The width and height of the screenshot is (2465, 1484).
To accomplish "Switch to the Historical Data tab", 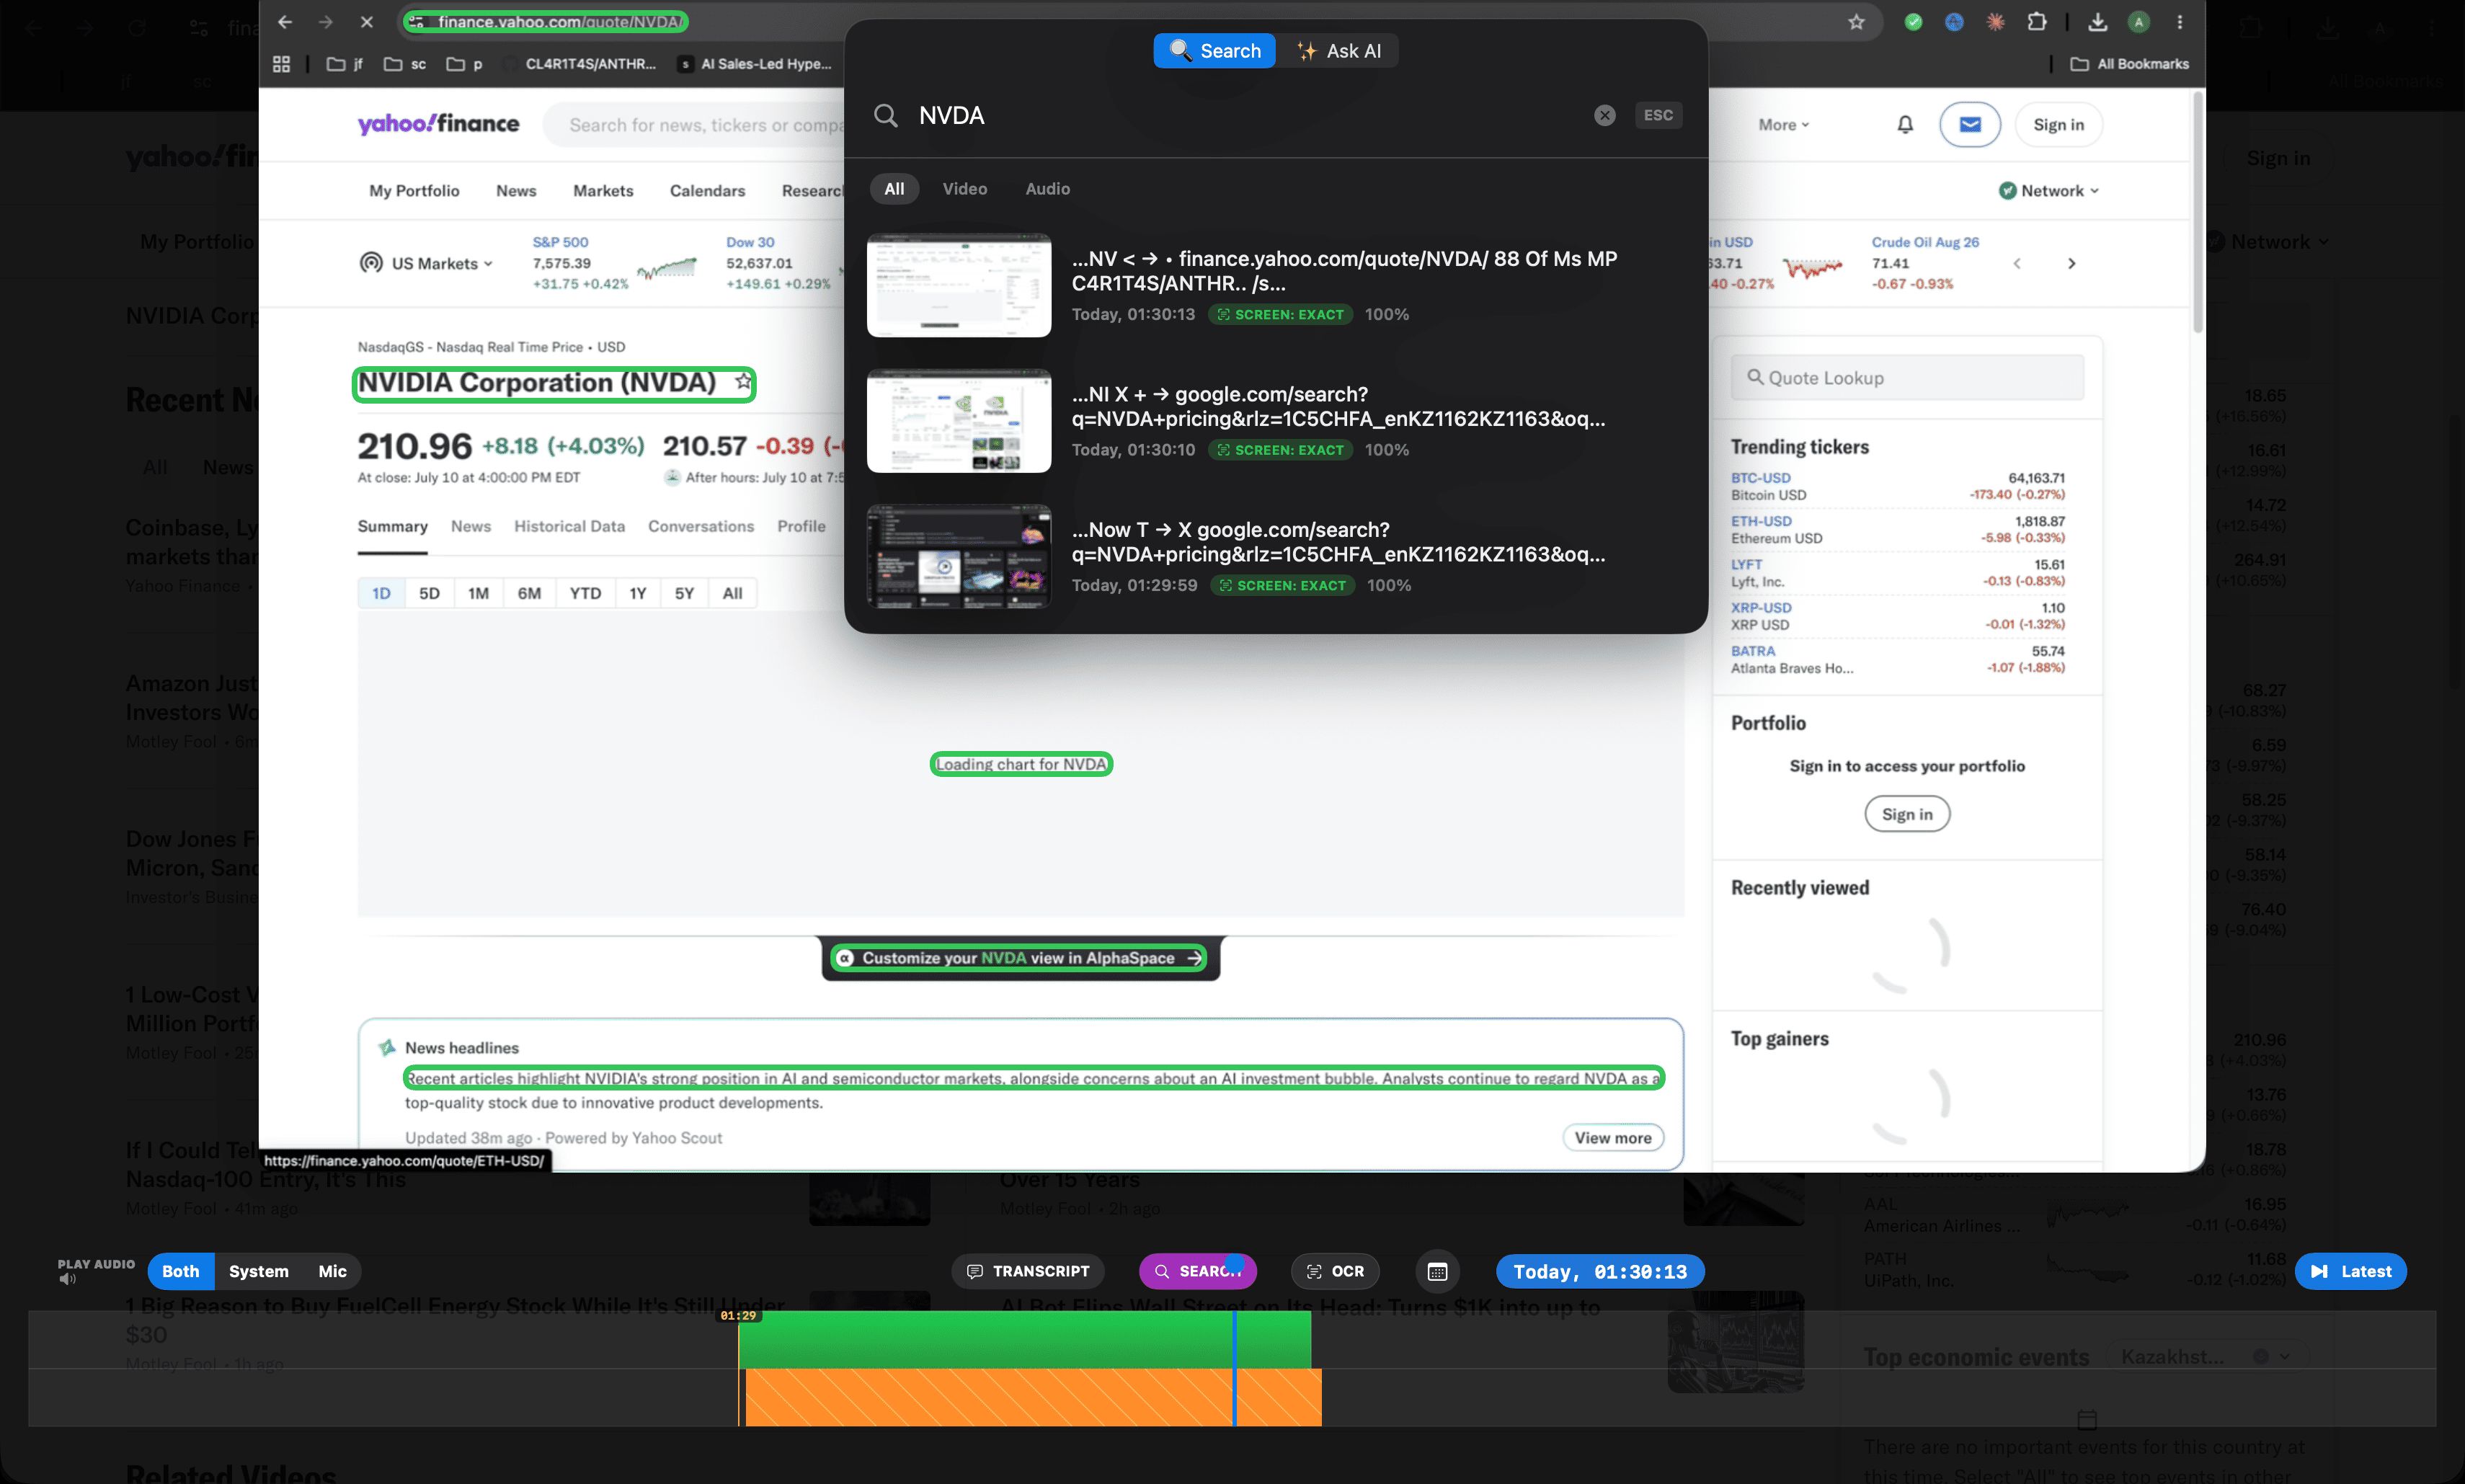I will click(x=569, y=527).
